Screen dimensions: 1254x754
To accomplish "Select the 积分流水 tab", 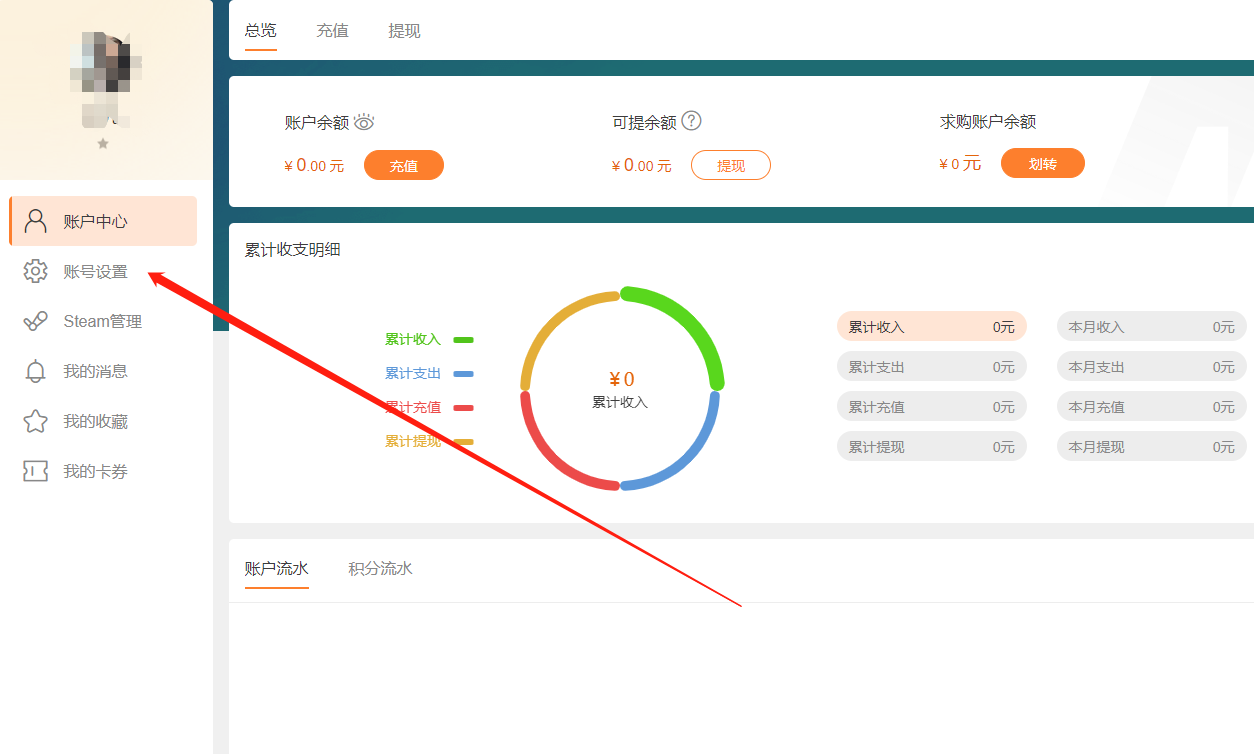I will pos(379,568).
